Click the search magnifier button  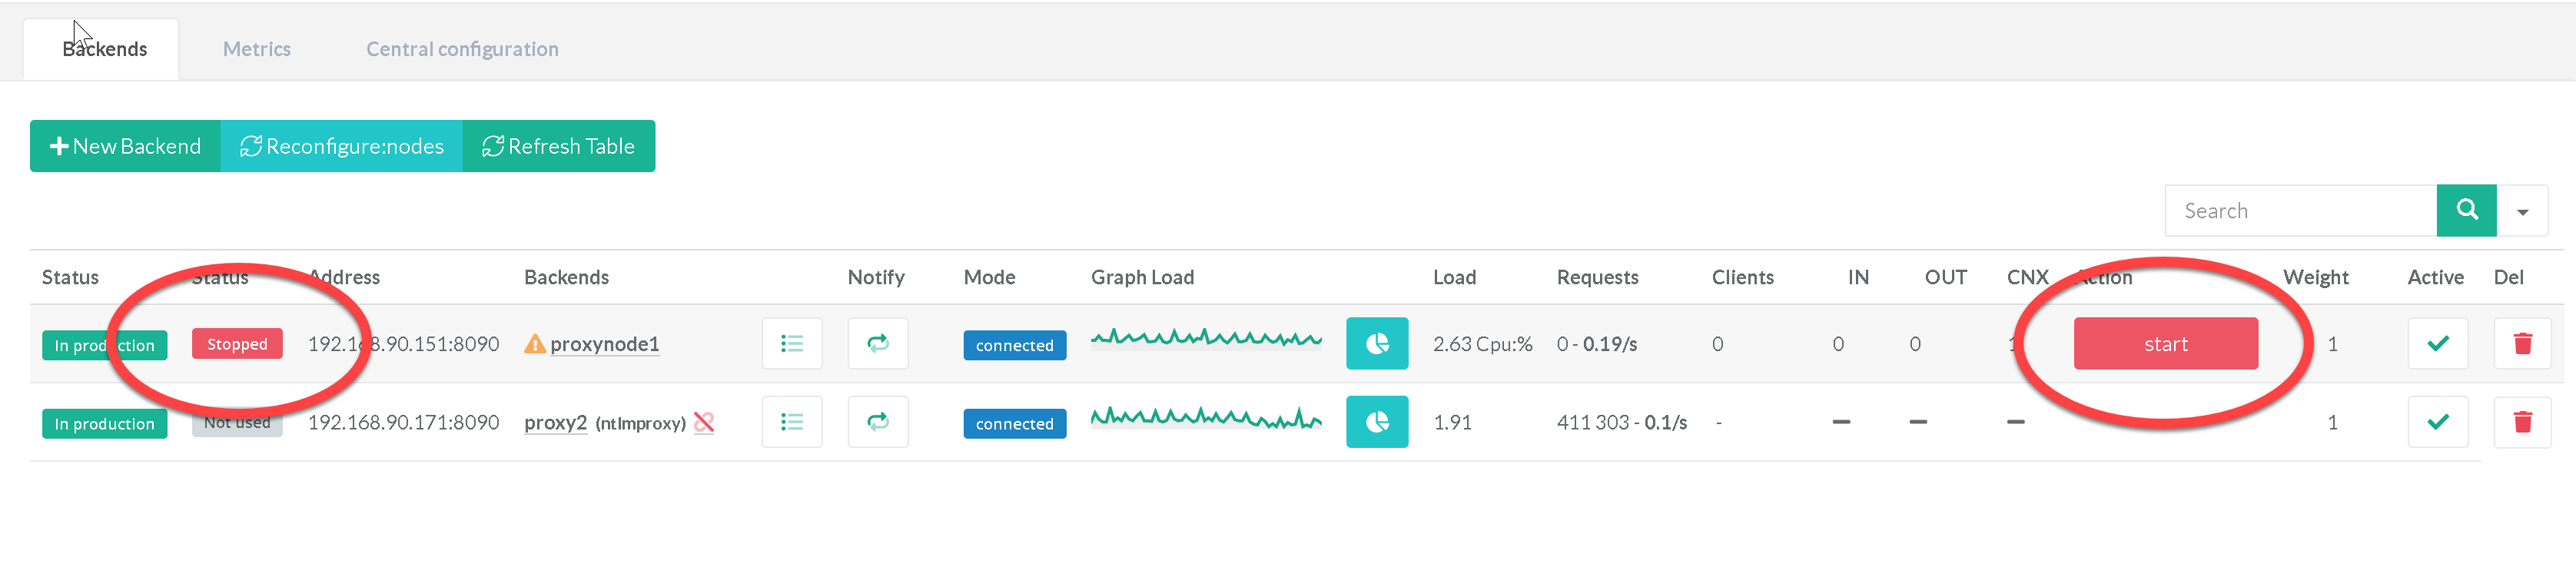2466,211
